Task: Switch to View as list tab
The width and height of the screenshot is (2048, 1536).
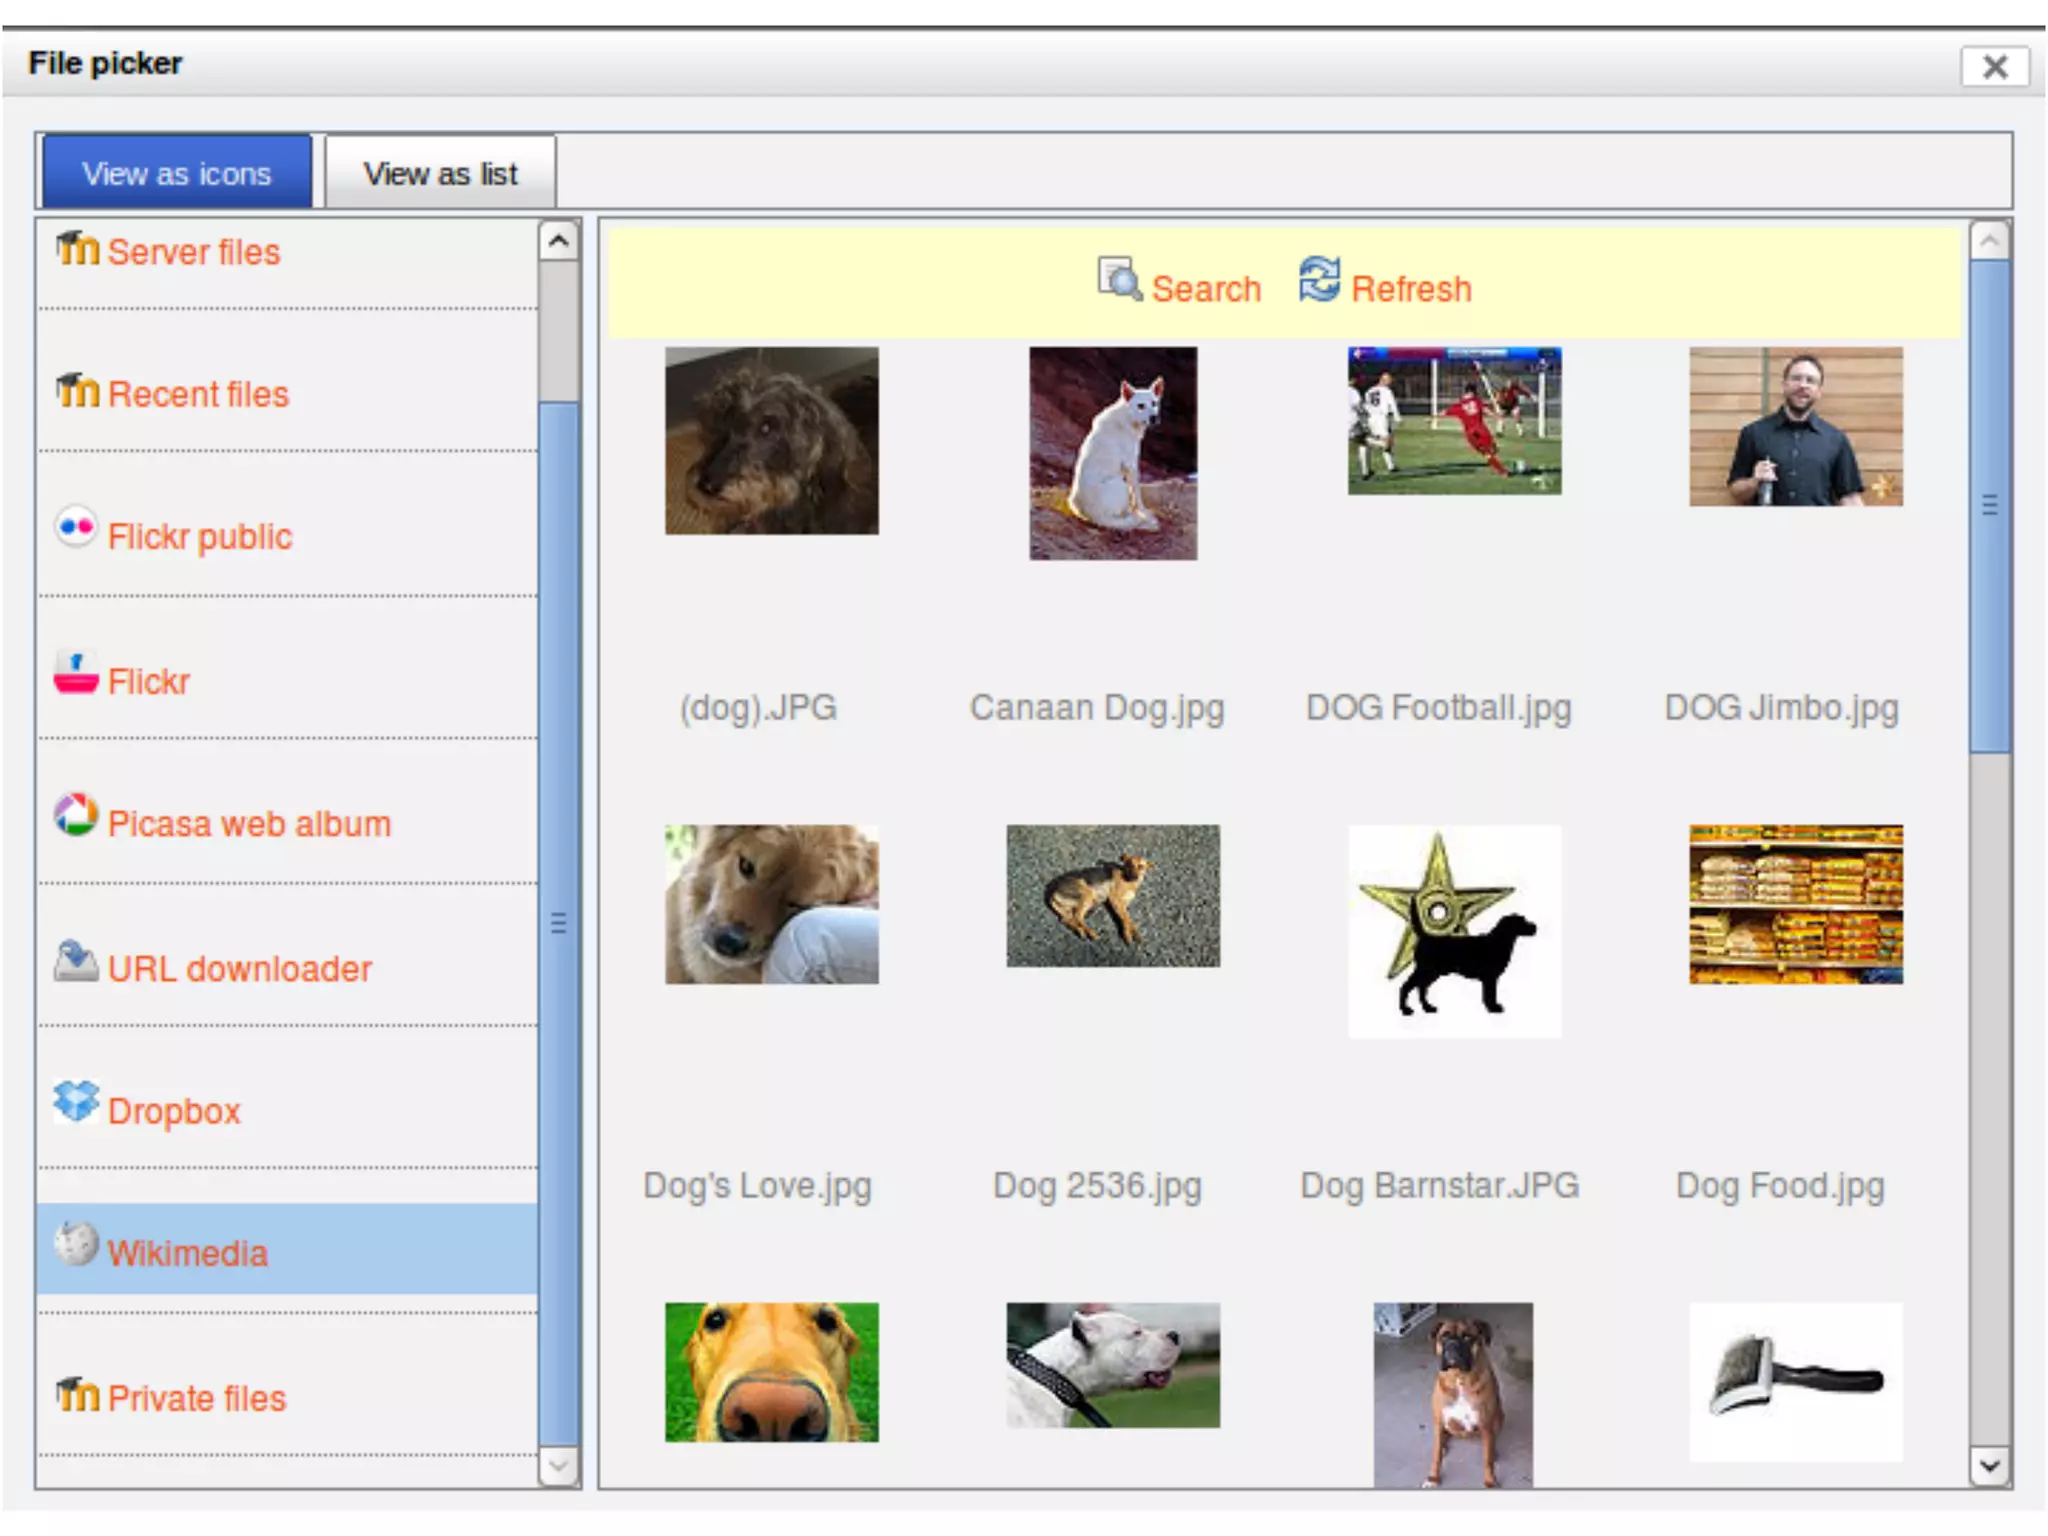Action: point(440,174)
